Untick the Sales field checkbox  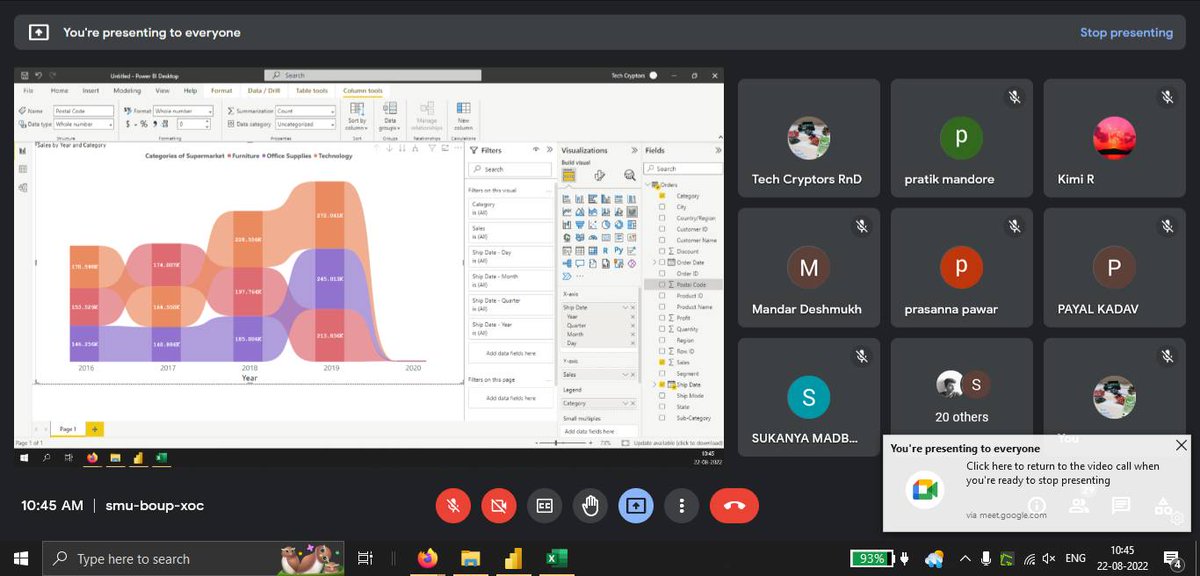click(661, 362)
